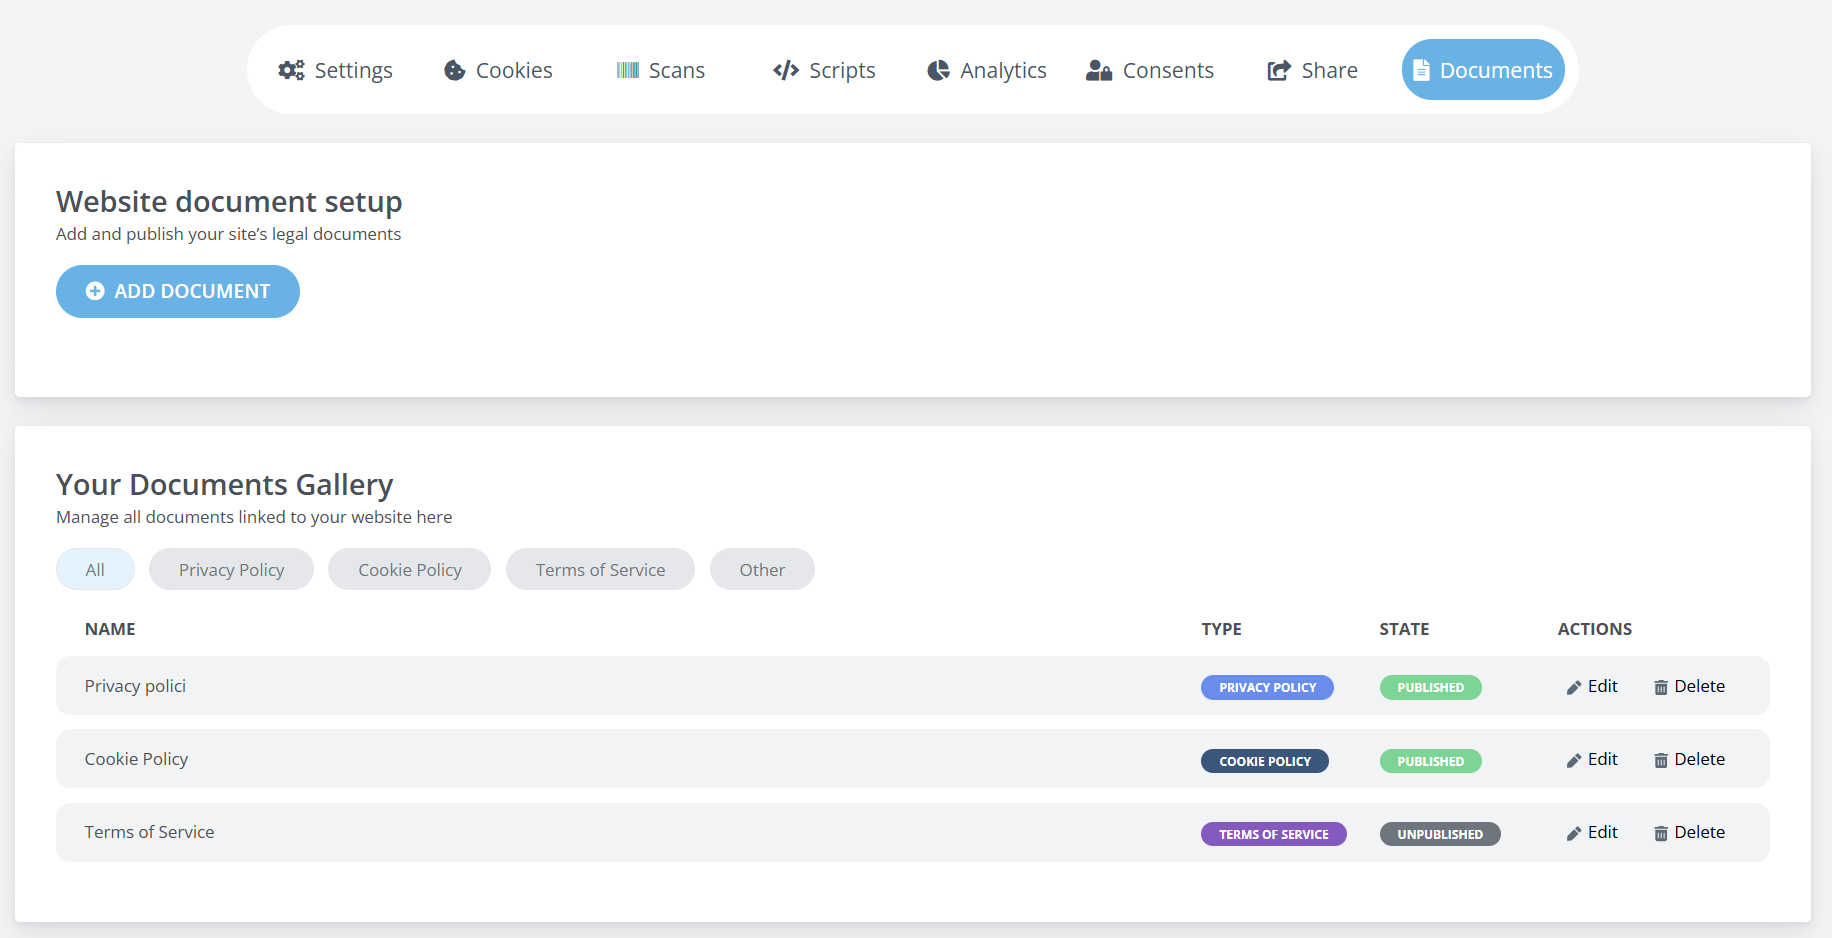Click the Scripts code icon
This screenshot has width=1832, height=938.
coord(786,70)
